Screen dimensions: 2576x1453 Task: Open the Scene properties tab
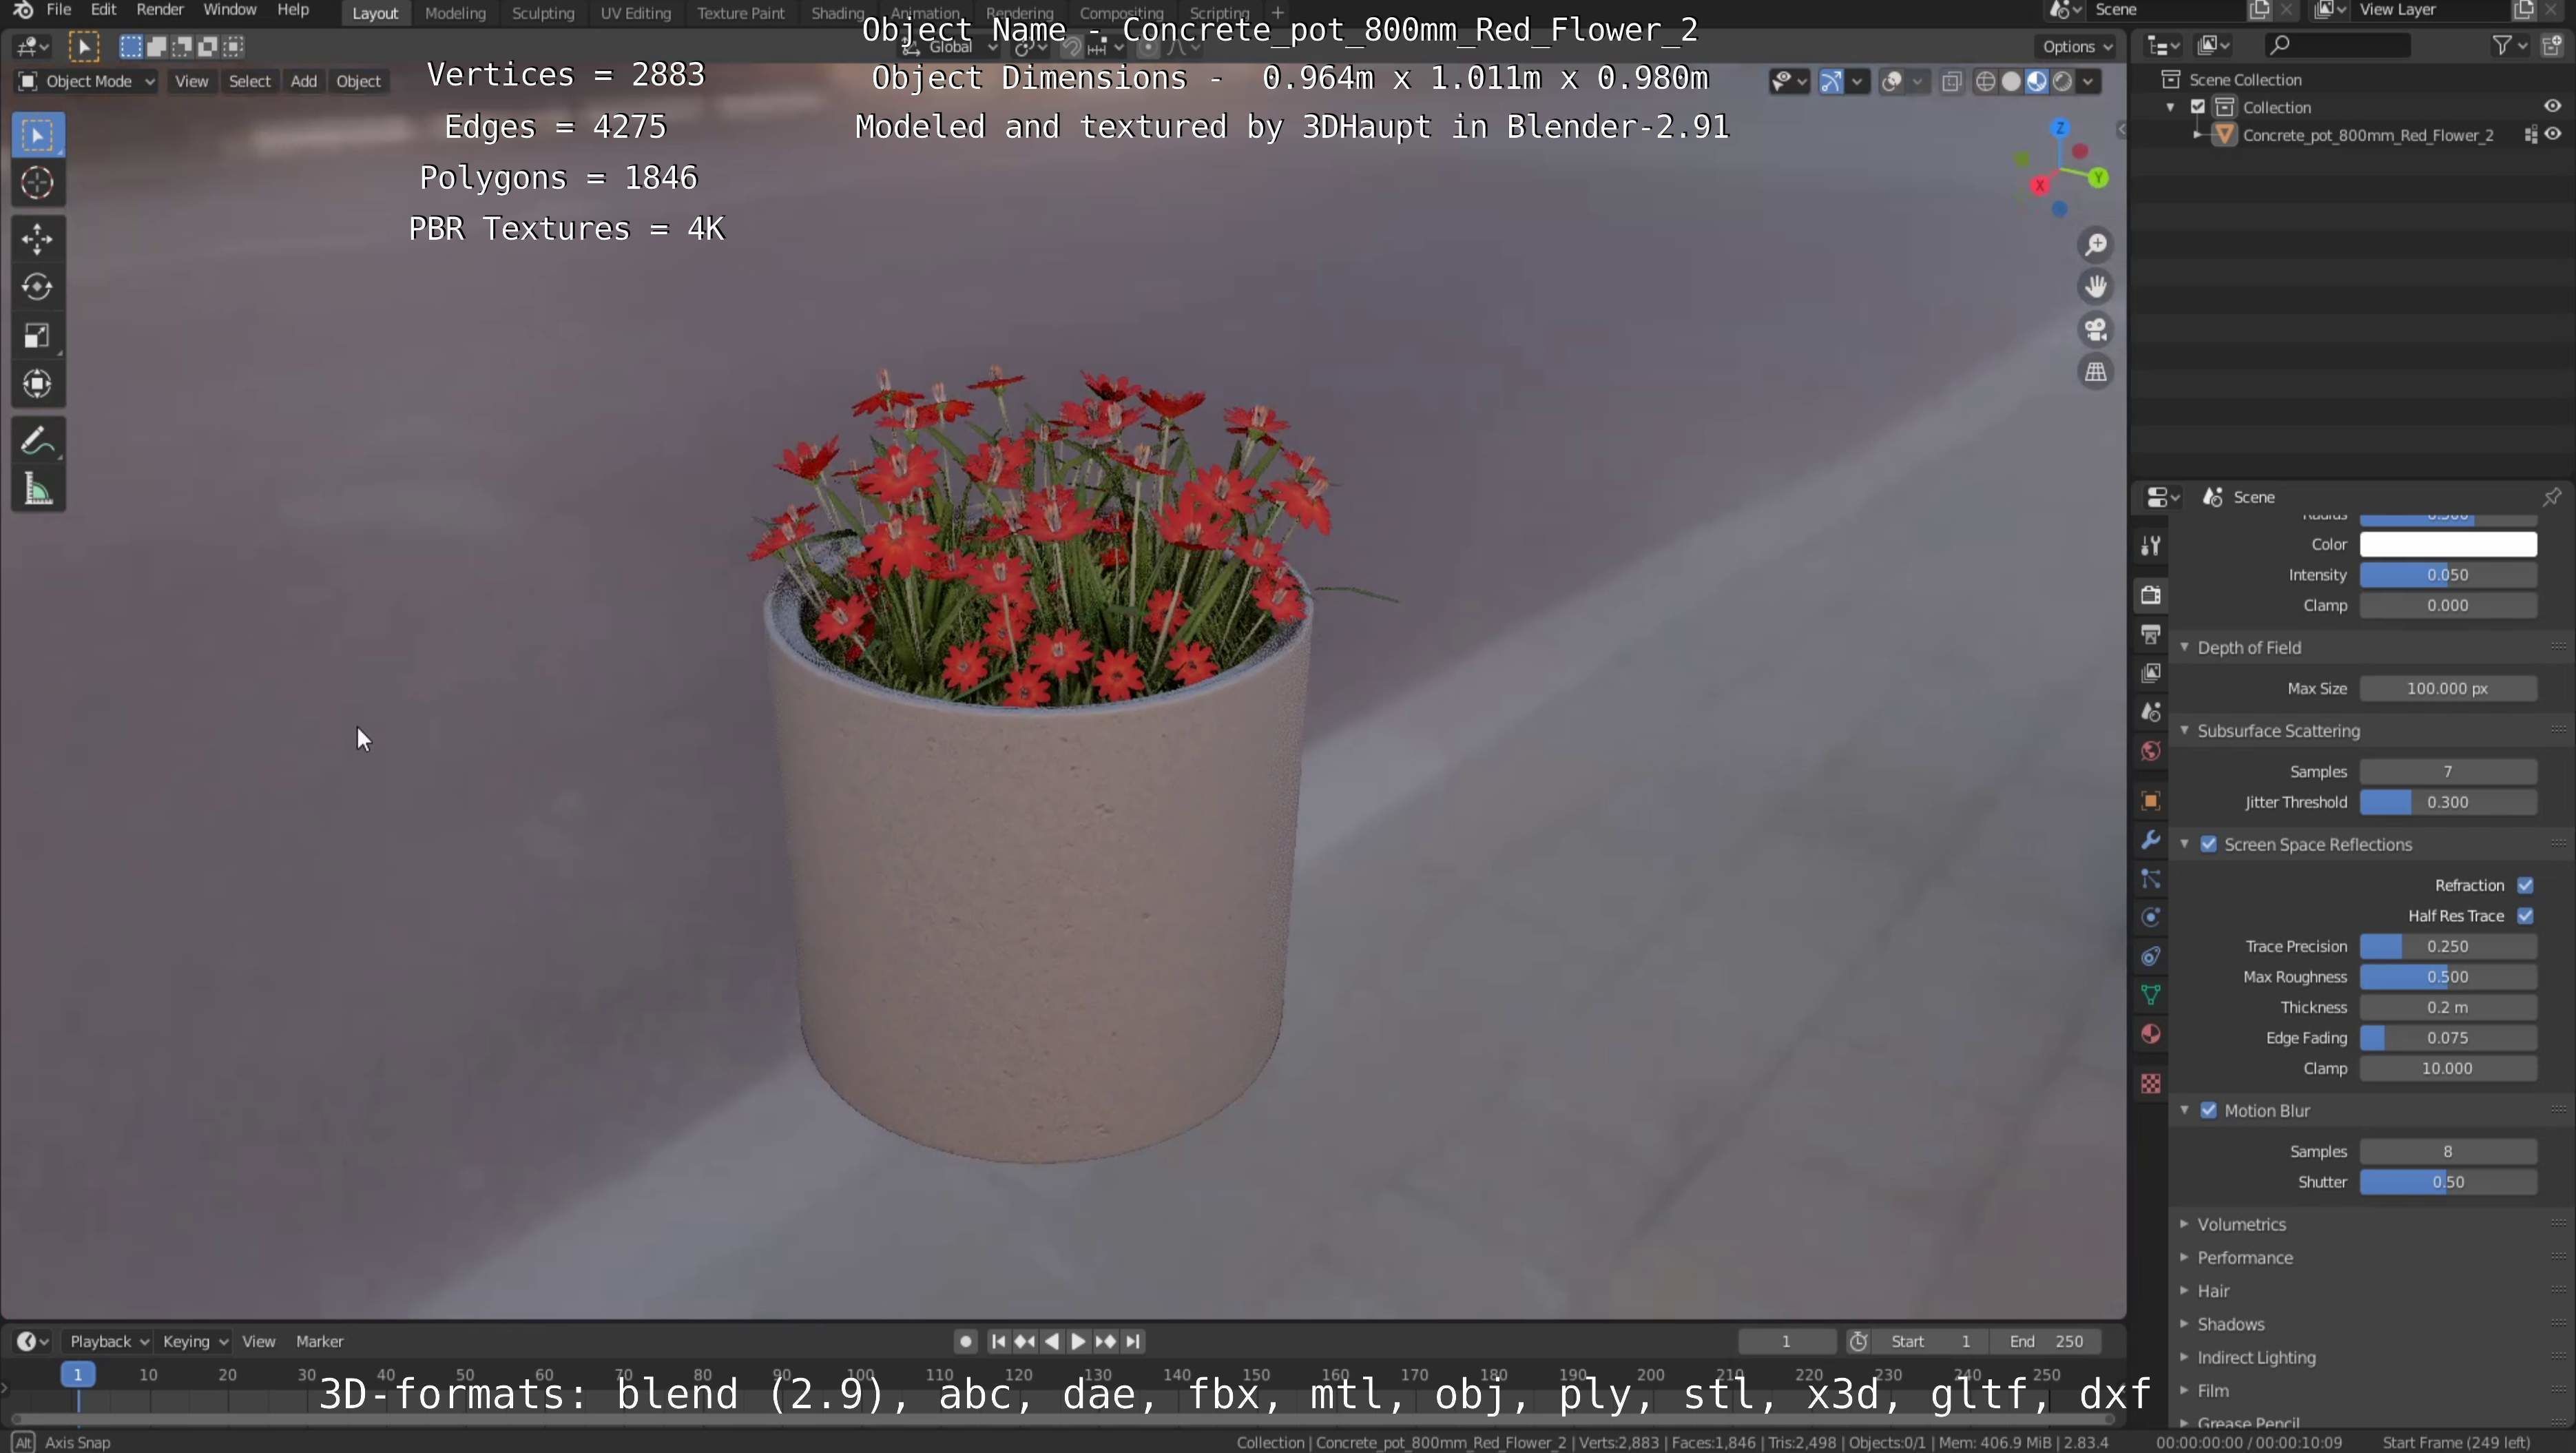click(x=2150, y=712)
